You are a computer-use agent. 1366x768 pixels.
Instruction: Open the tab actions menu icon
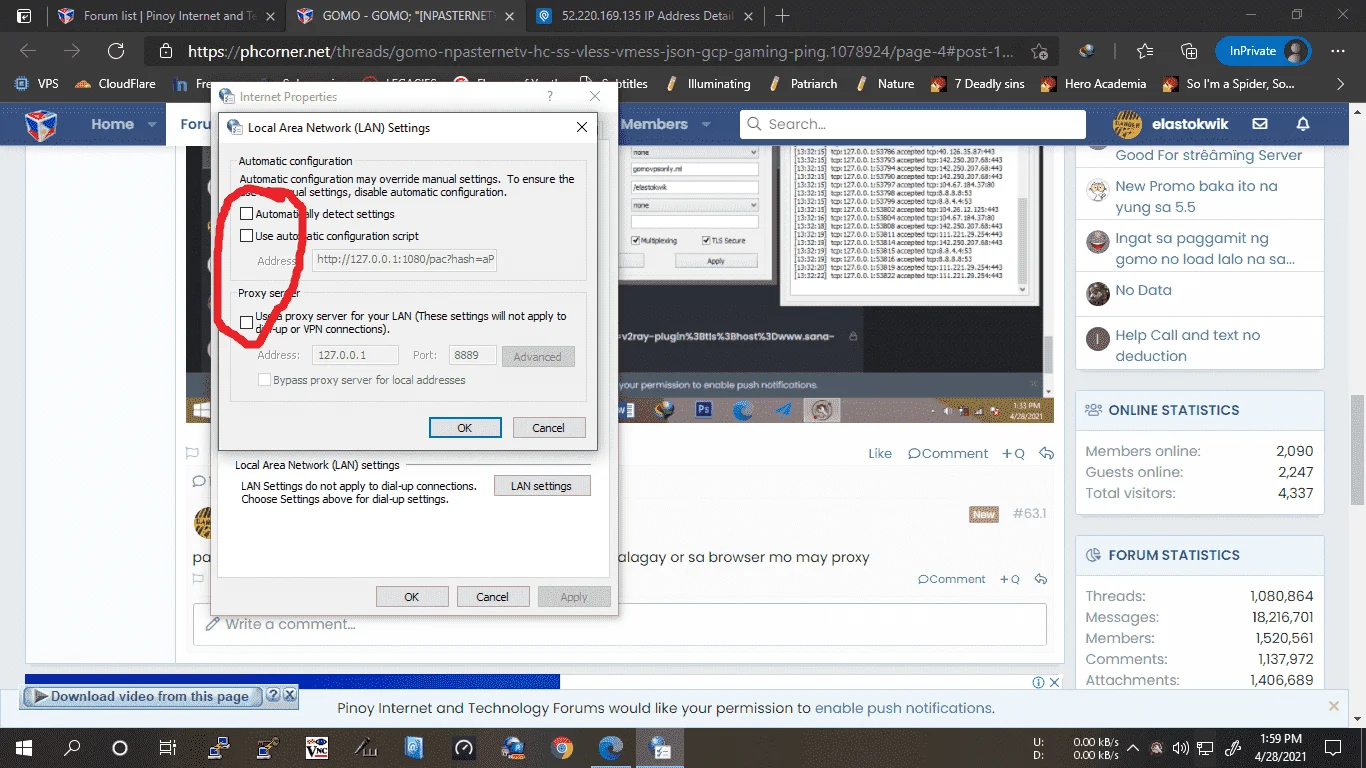click(x=24, y=16)
